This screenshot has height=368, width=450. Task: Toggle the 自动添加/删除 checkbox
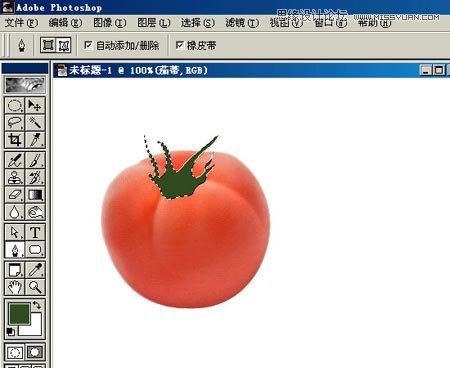point(88,45)
